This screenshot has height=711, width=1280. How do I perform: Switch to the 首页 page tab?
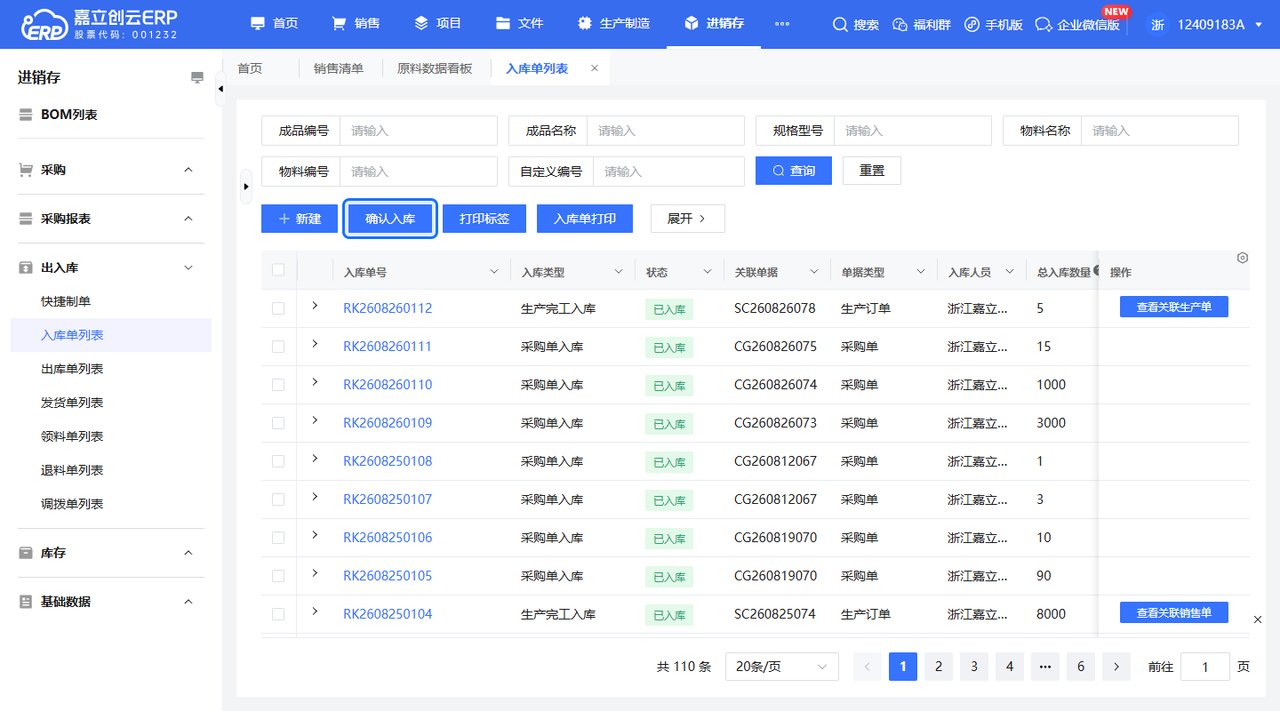249,68
